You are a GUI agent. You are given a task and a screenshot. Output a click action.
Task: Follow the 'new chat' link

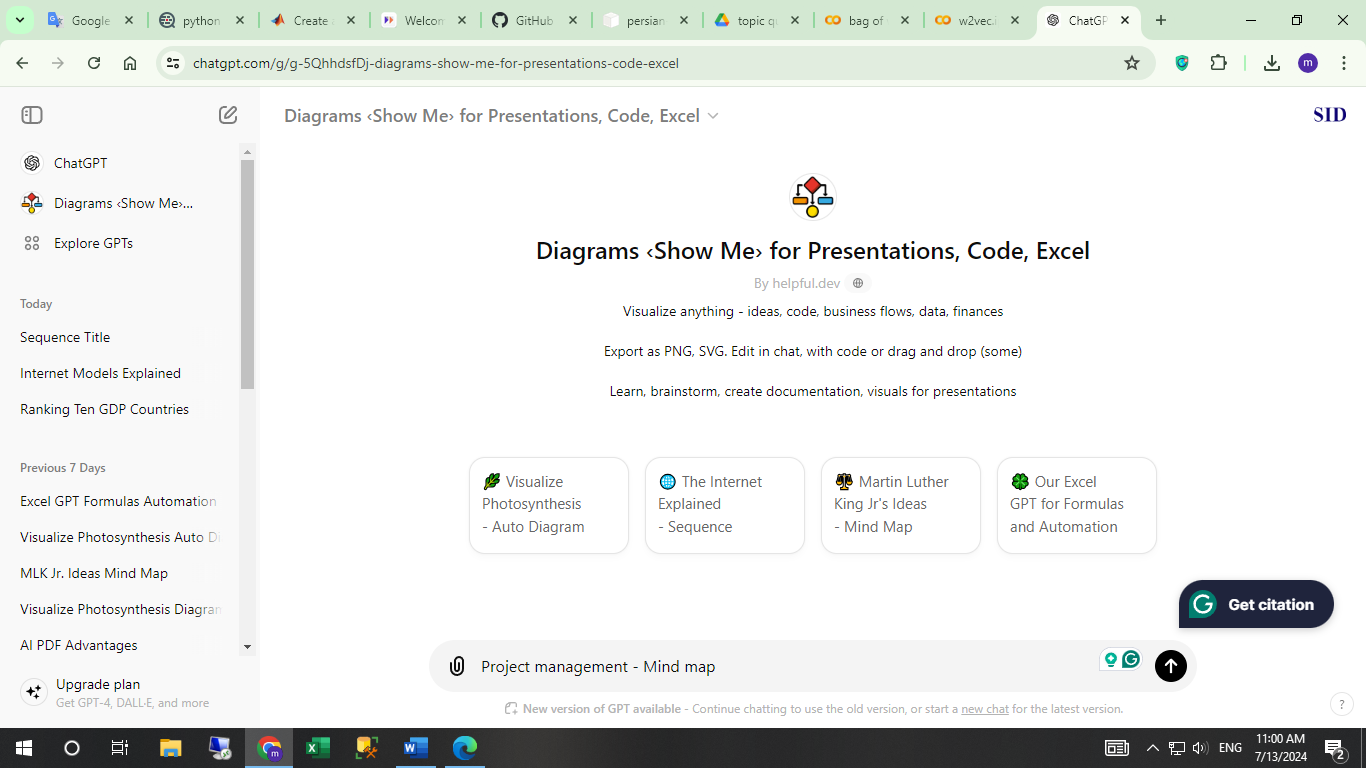tap(985, 709)
